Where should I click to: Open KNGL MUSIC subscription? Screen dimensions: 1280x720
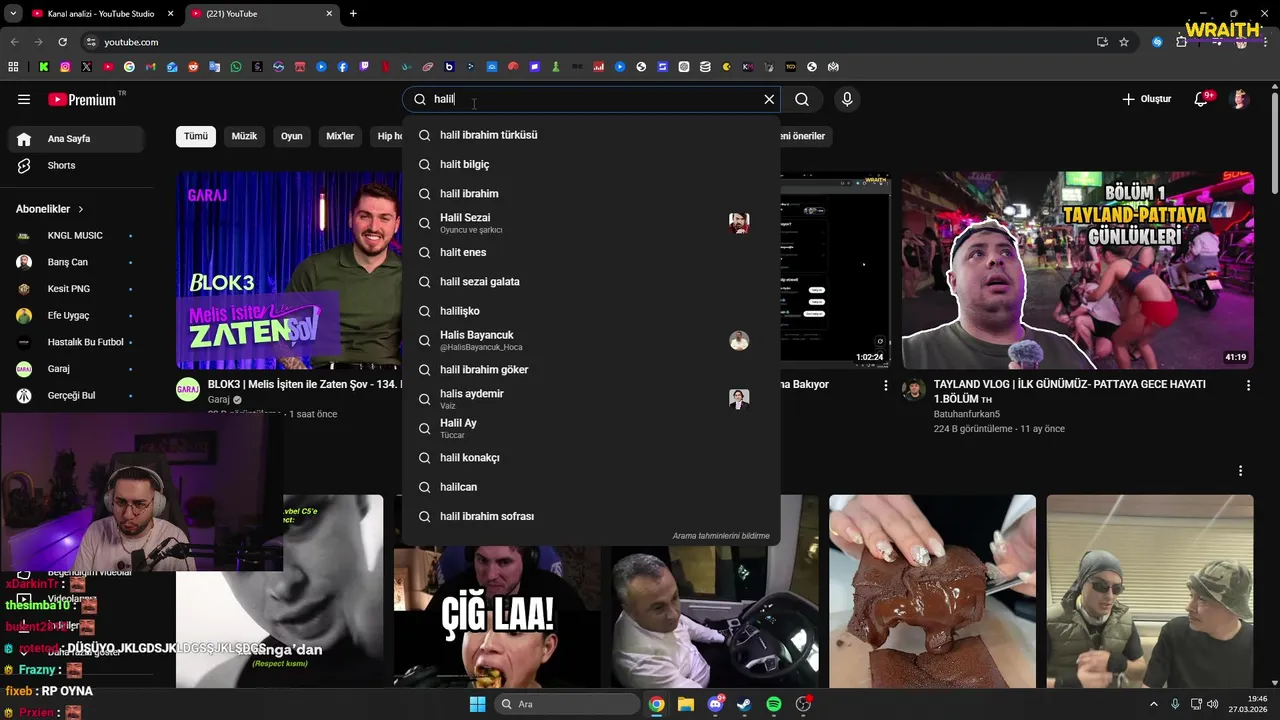(x=76, y=235)
